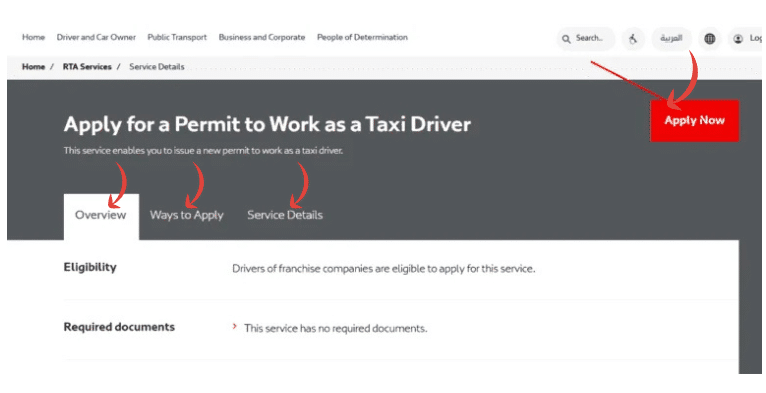Open Driver and Car Owner menu
766x393 pixels.
tap(96, 37)
